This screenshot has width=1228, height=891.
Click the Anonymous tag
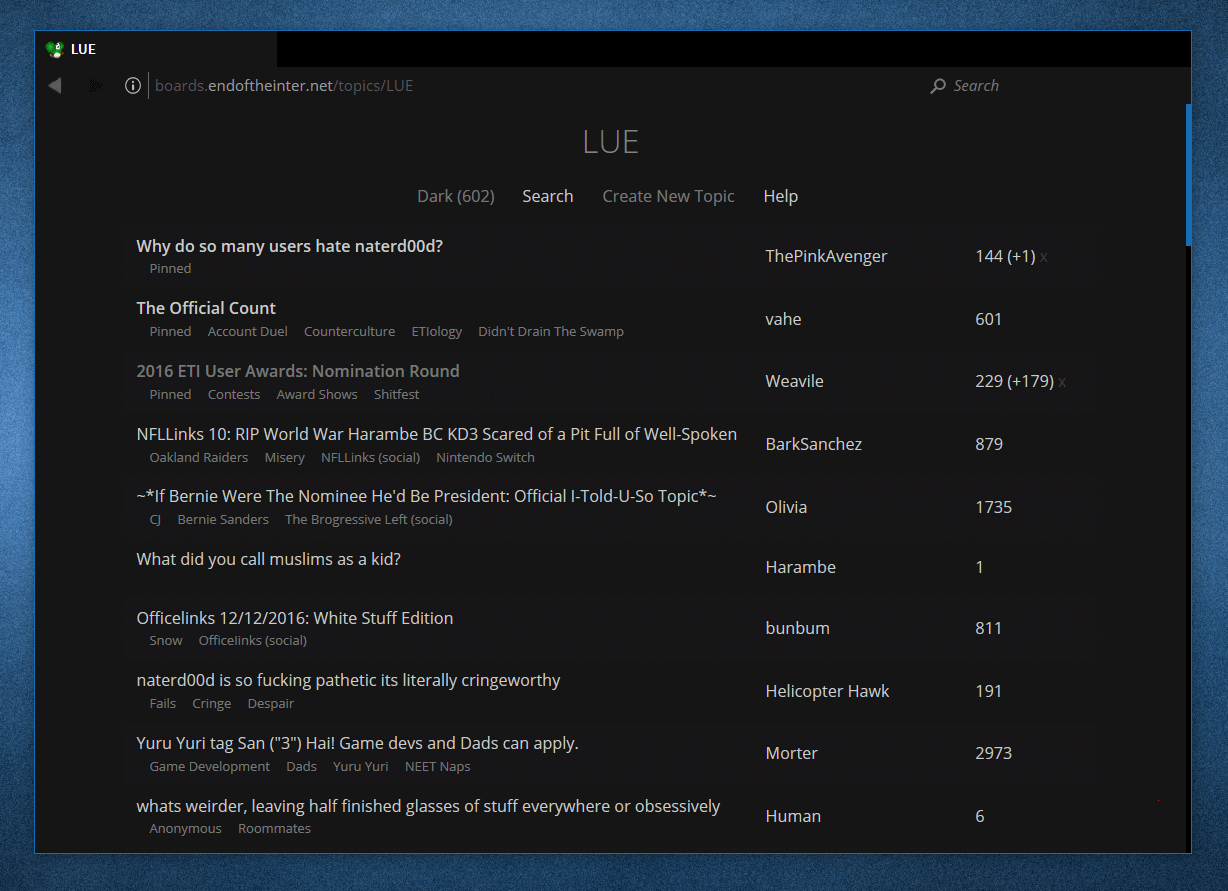click(x=186, y=829)
